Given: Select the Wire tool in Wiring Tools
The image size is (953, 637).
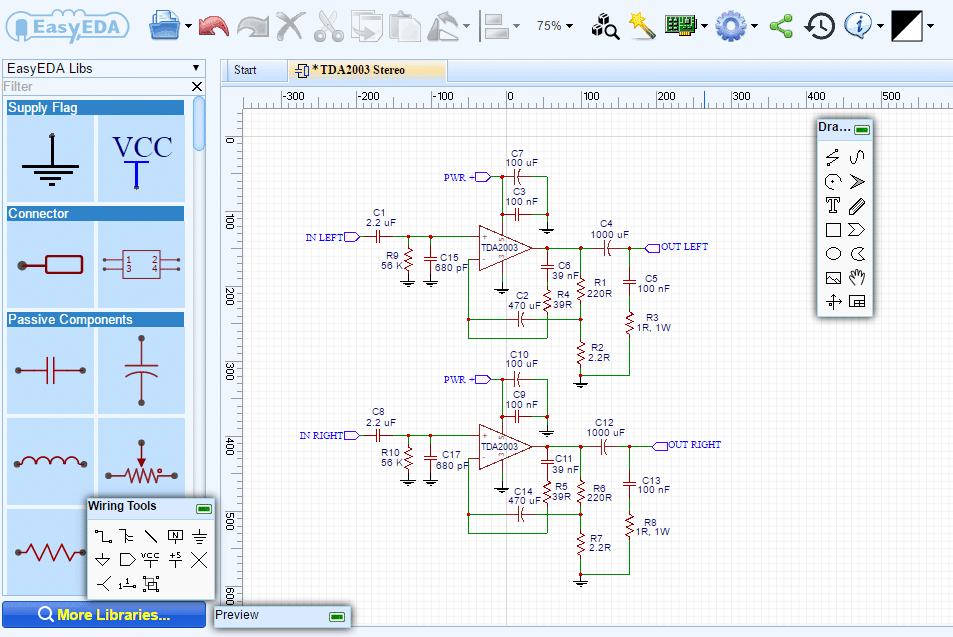Looking at the screenshot, I should coord(103,536).
